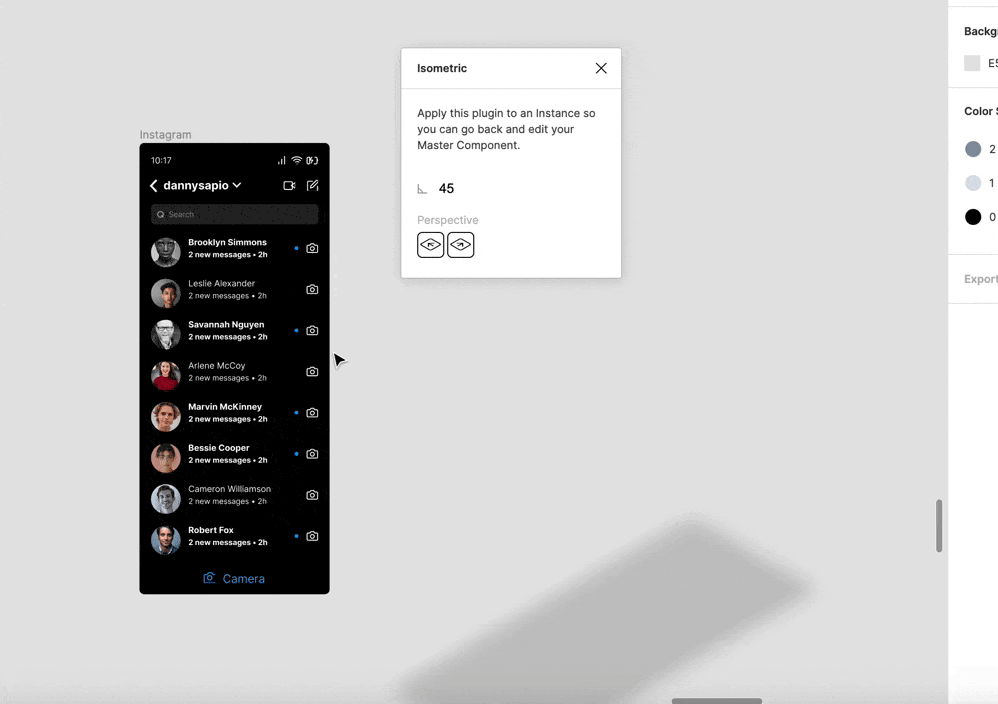Click the background color swatch
Image resolution: width=998 pixels, height=704 pixels.
tap(972, 63)
